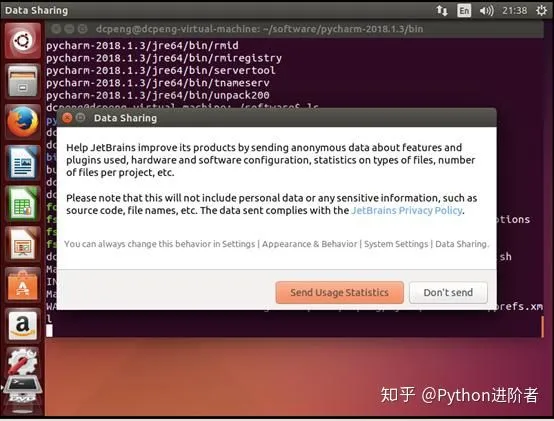
Task: Click the Send Usage Statistics button
Action: (340, 292)
